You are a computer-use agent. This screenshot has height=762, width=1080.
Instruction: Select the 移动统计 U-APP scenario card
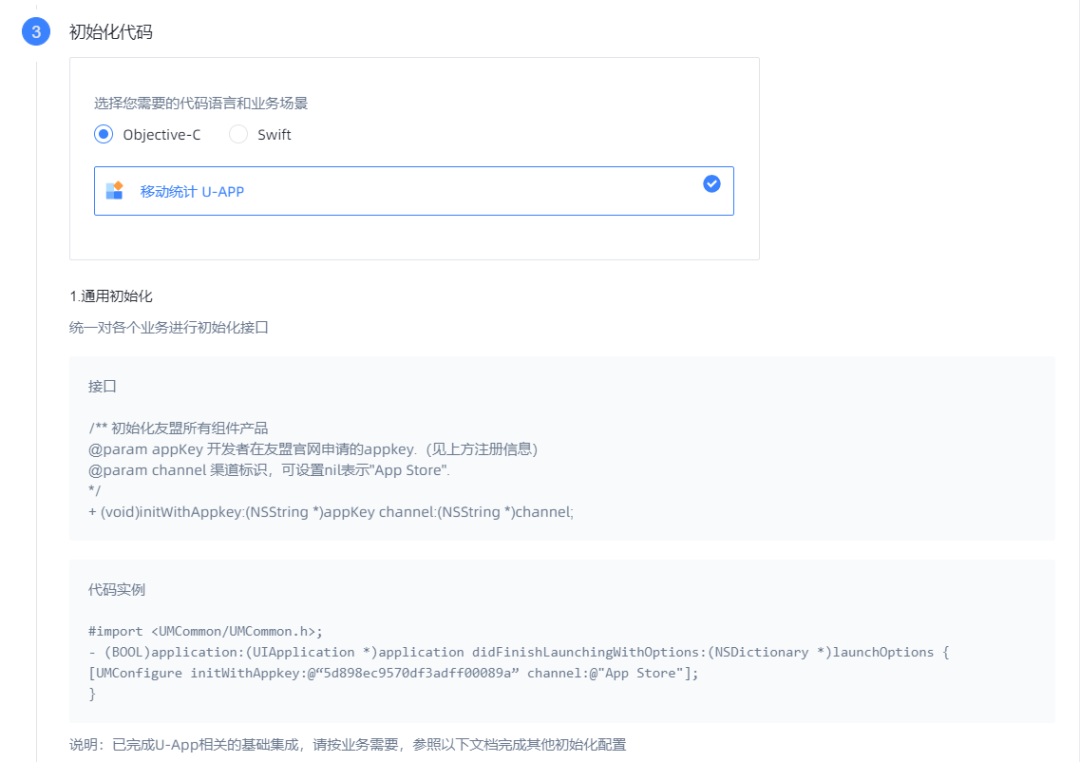tap(414, 191)
